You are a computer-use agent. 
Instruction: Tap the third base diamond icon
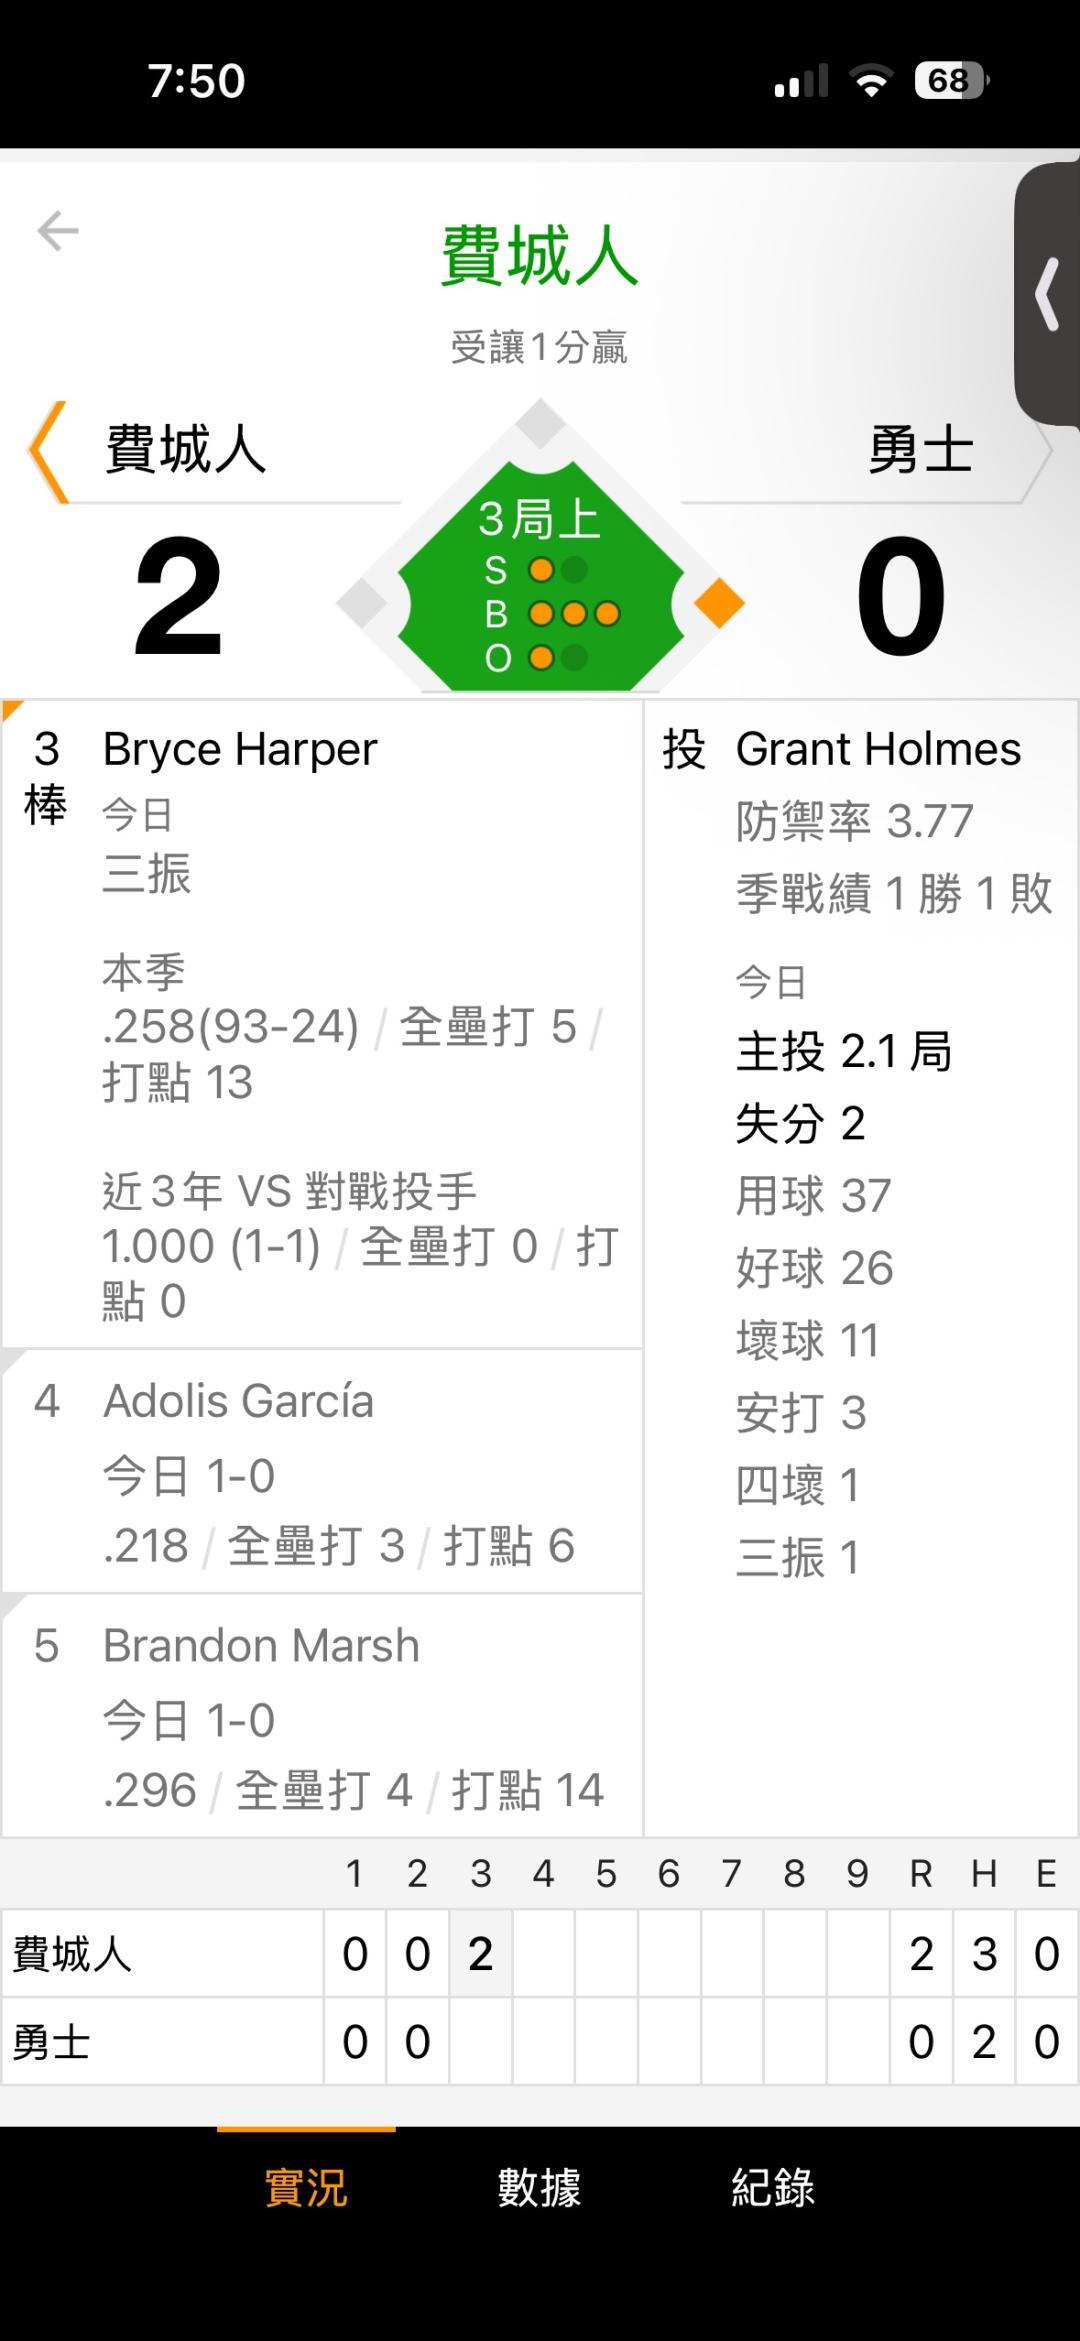pos(361,603)
